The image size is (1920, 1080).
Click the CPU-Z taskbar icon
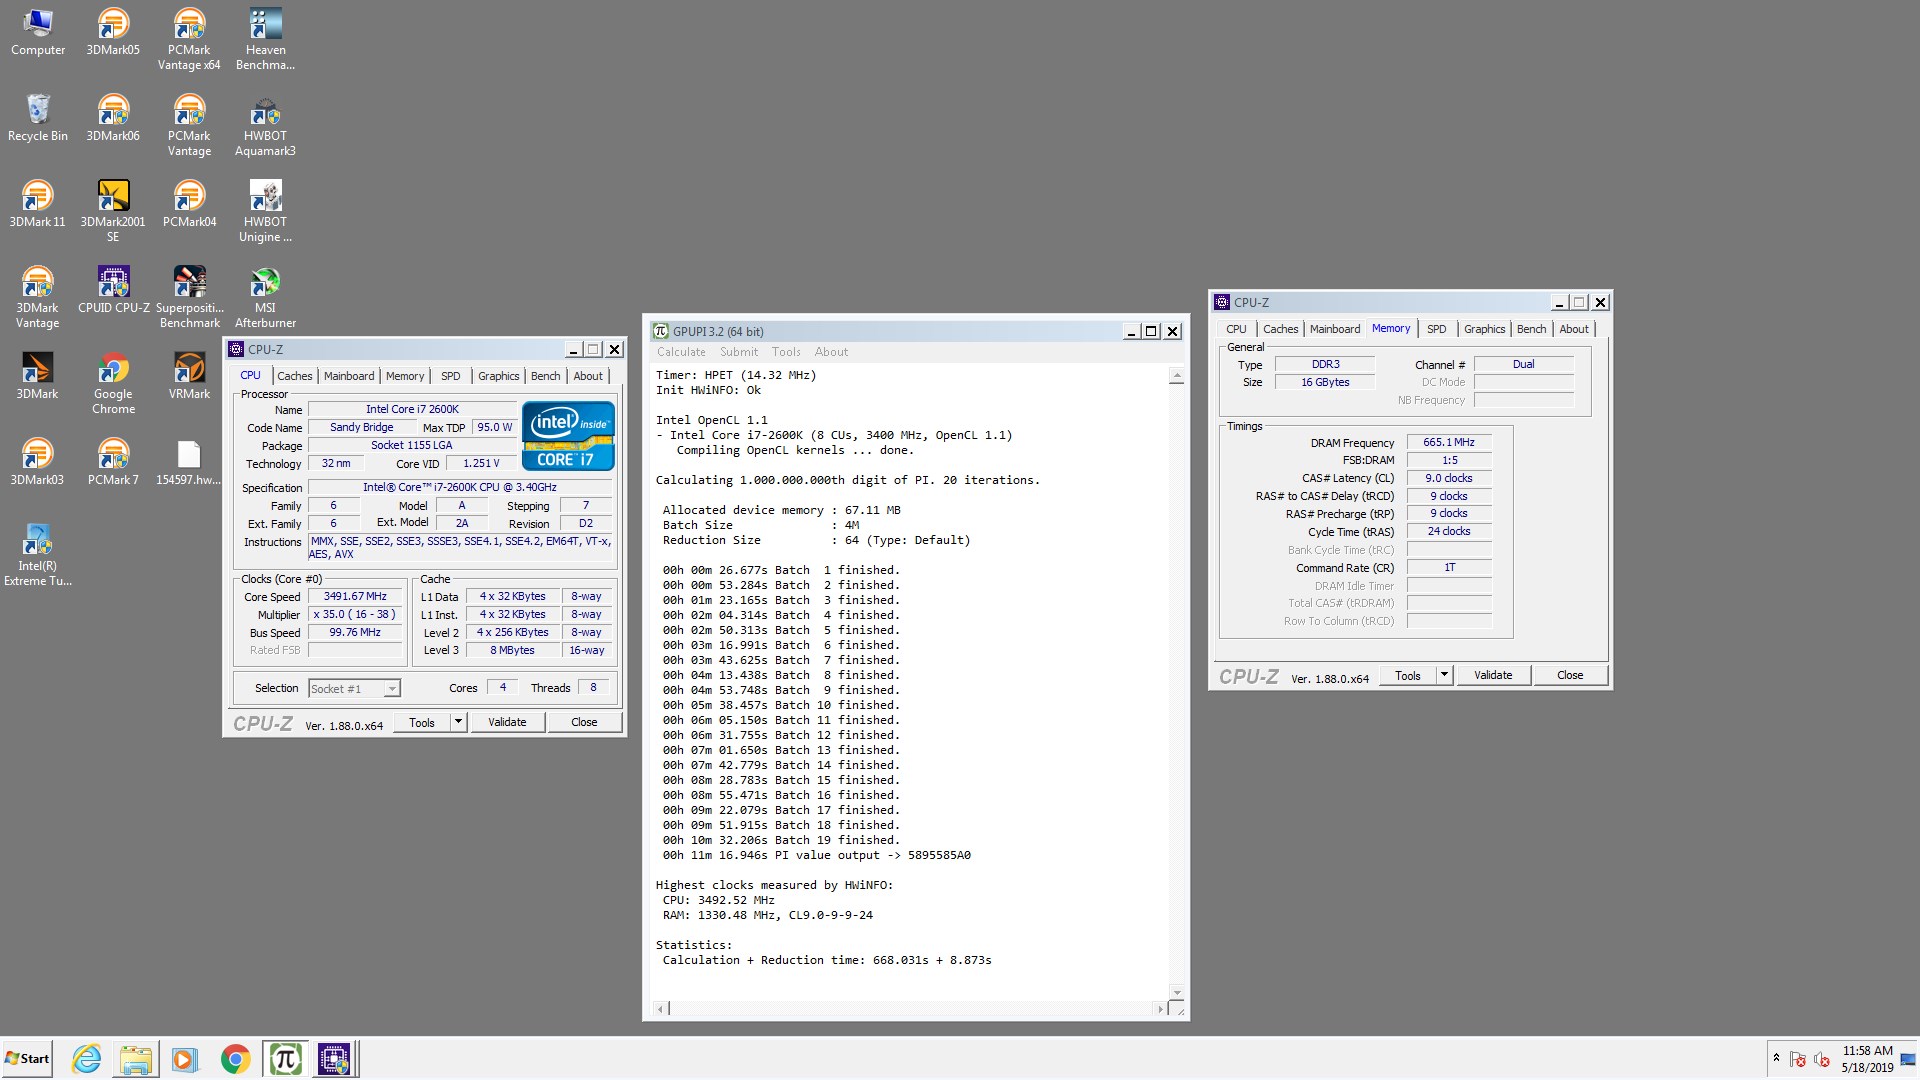pyautogui.click(x=334, y=1059)
